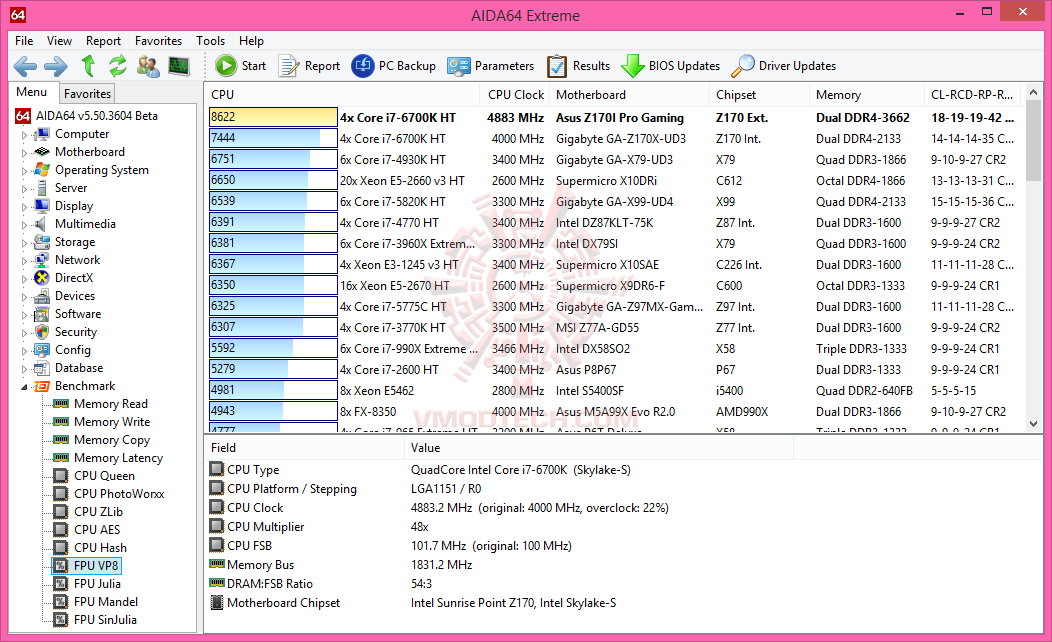Click the results list scroll-up arrow
This screenshot has width=1052, height=642.
point(1033,92)
